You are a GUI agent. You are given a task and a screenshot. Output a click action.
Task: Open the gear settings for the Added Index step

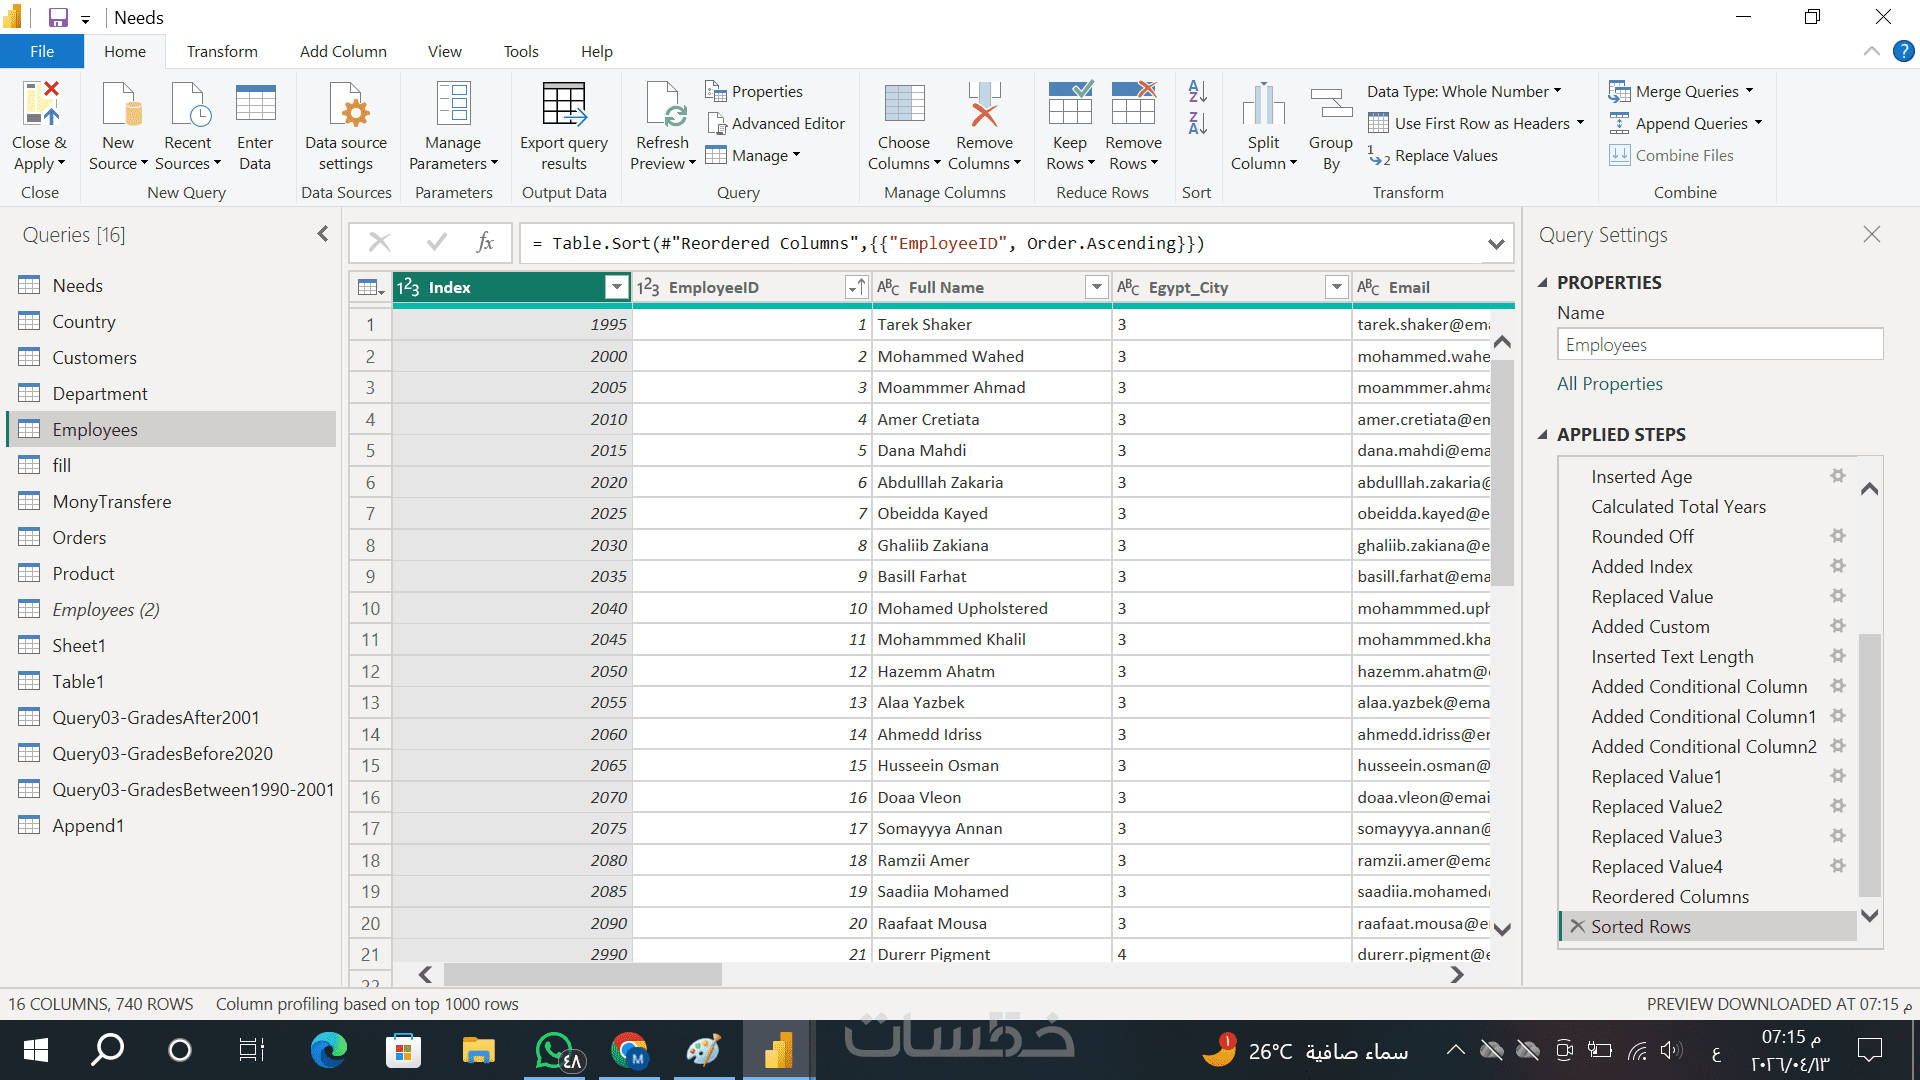point(1837,566)
